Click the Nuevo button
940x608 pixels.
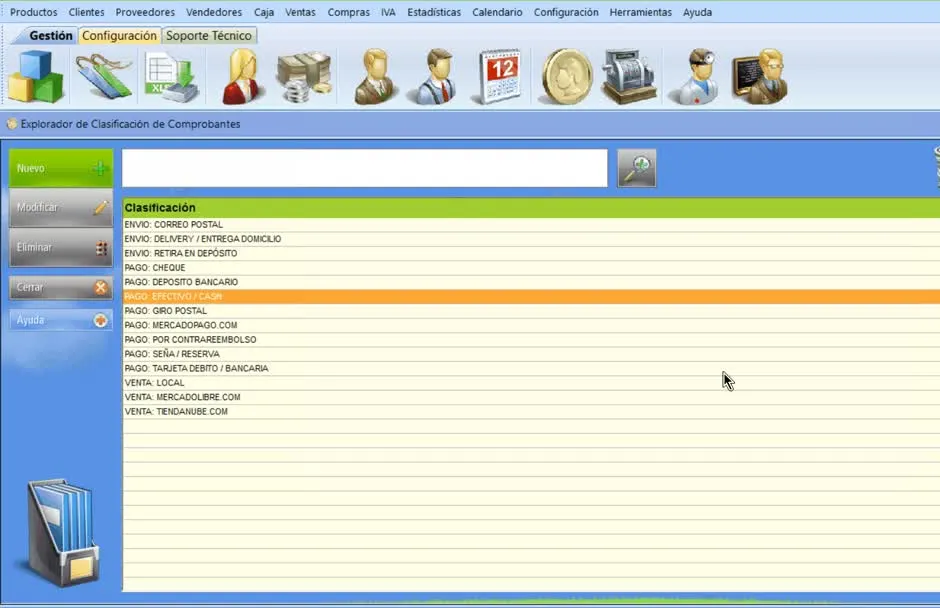click(x=61, y=168)
